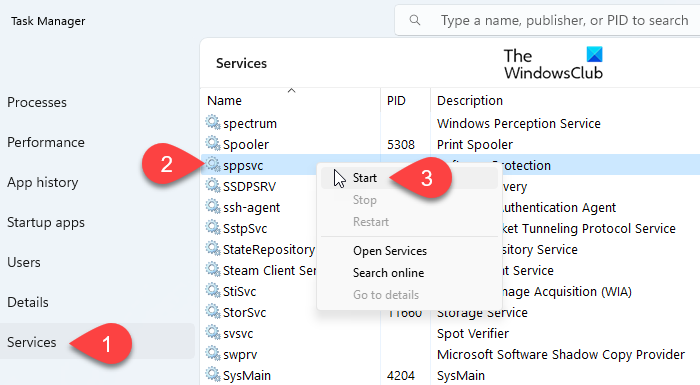700x385 pixels.
Task: Select the sppsvc service name
Action: click(x=243, y=166)
